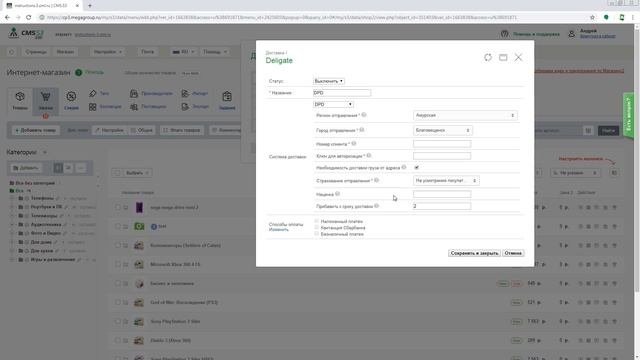
Task: Click into the Наценка input field
Action: point(442,194)
